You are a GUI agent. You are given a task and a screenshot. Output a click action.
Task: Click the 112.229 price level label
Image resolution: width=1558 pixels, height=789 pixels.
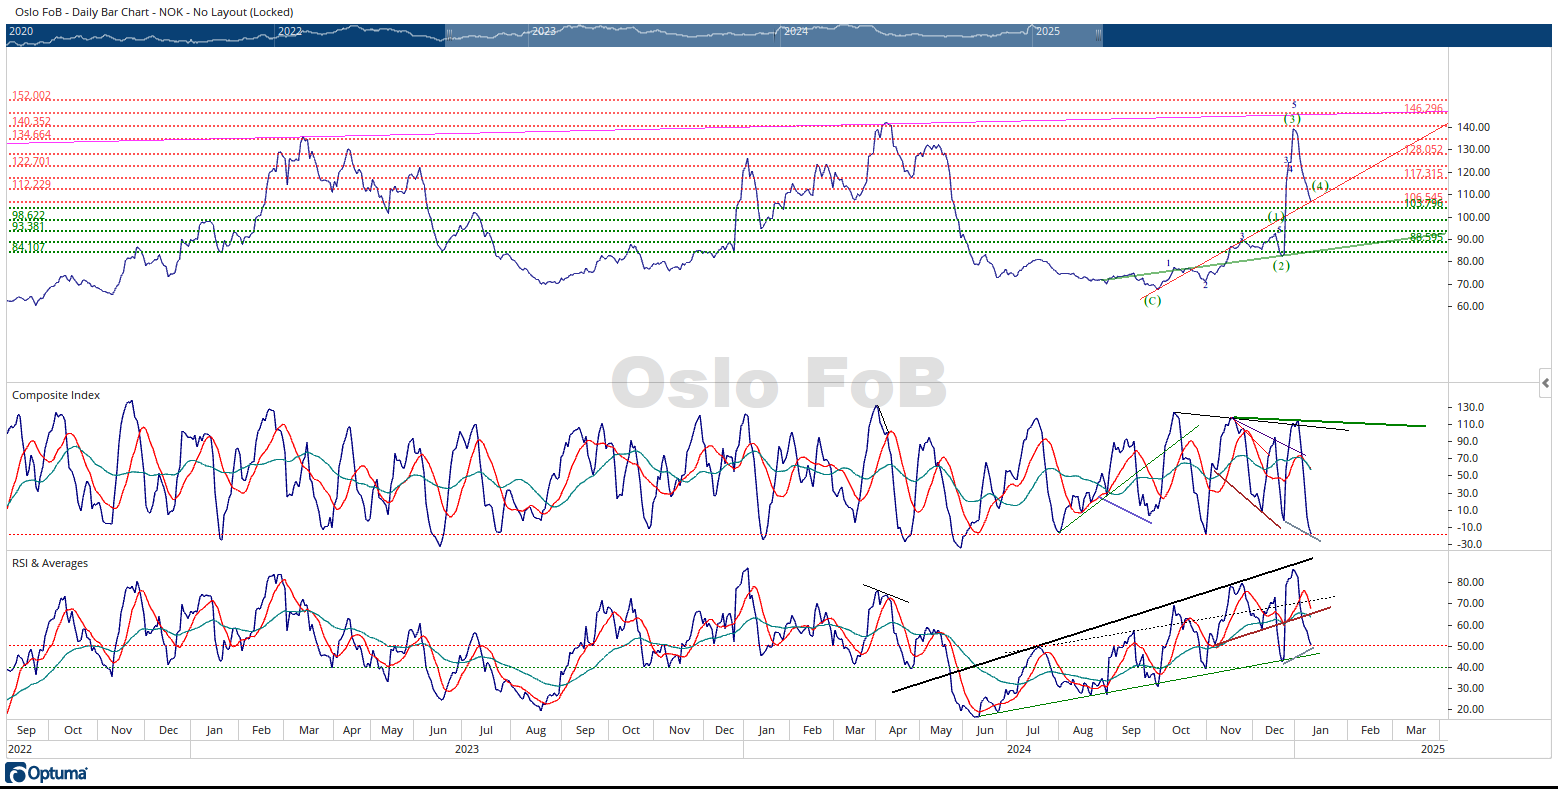click(x=31, y=184)
